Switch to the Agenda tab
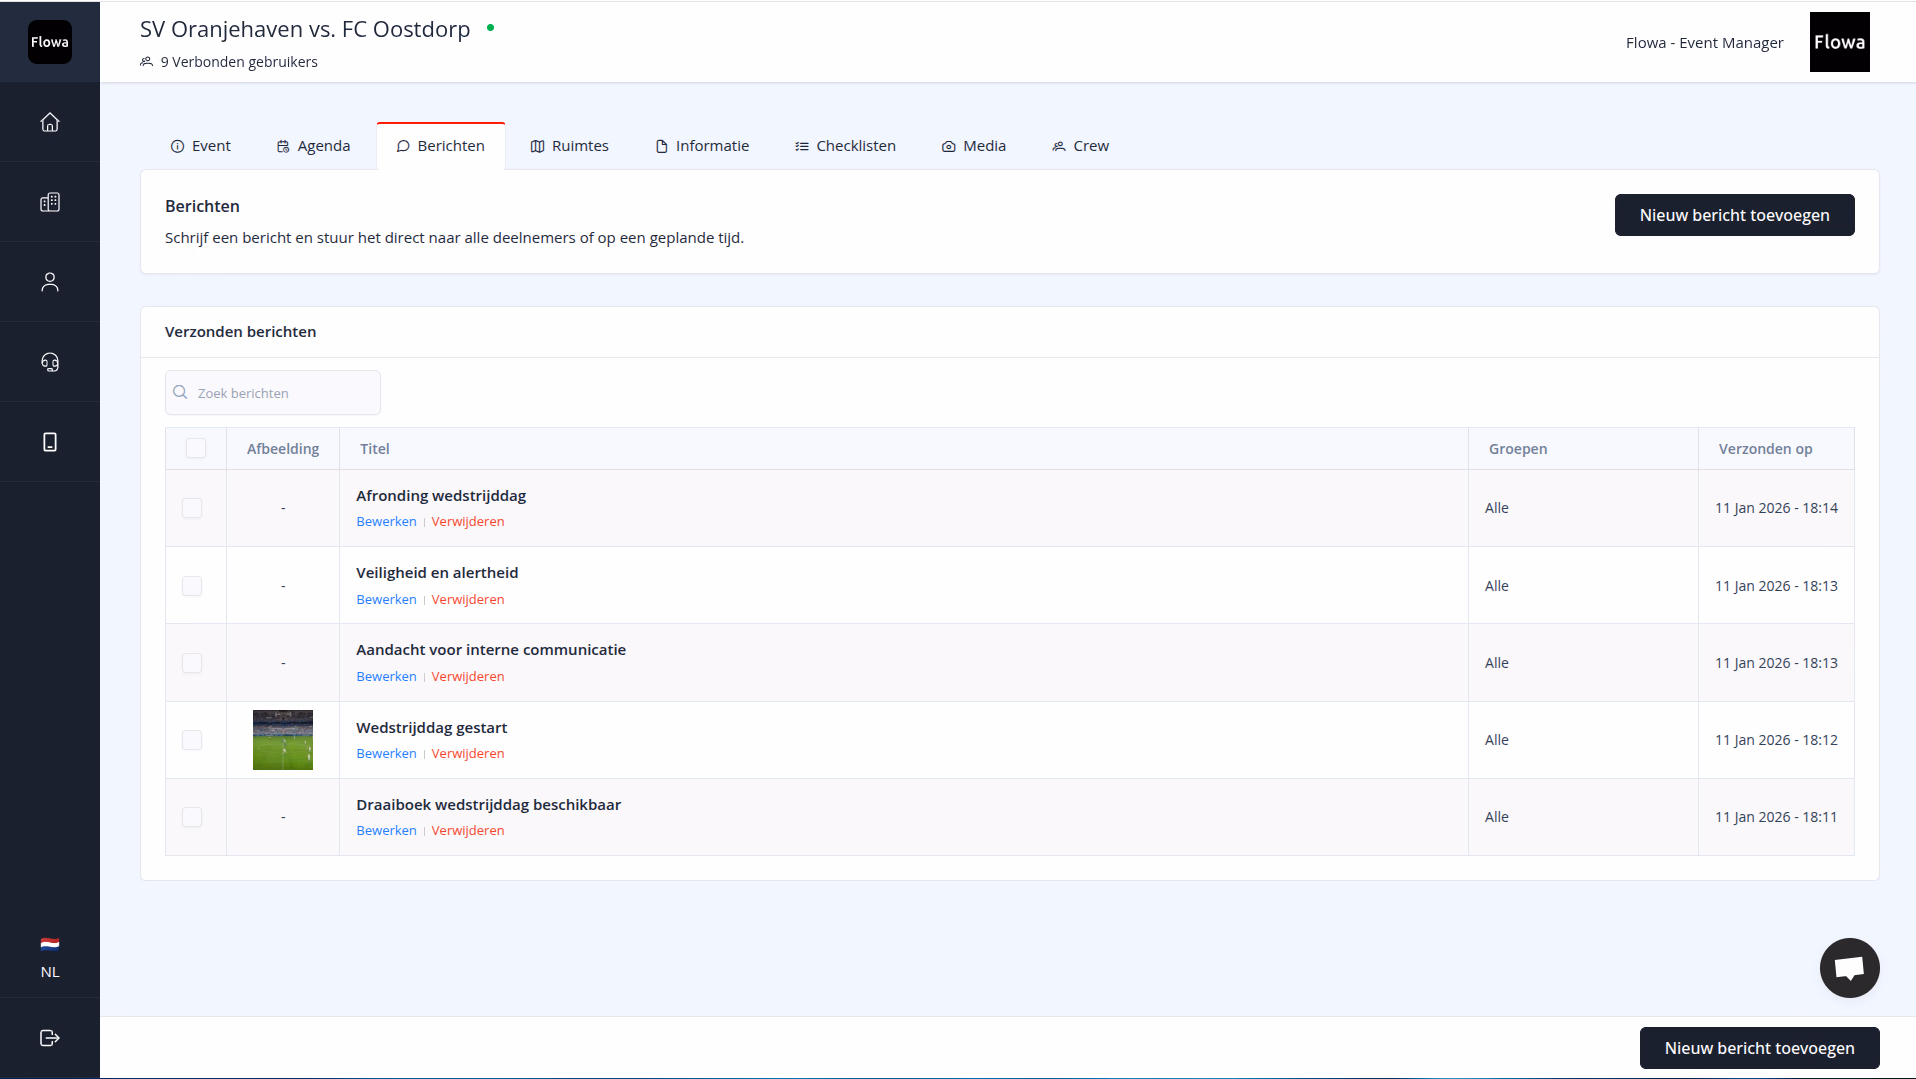 point(313,146)
